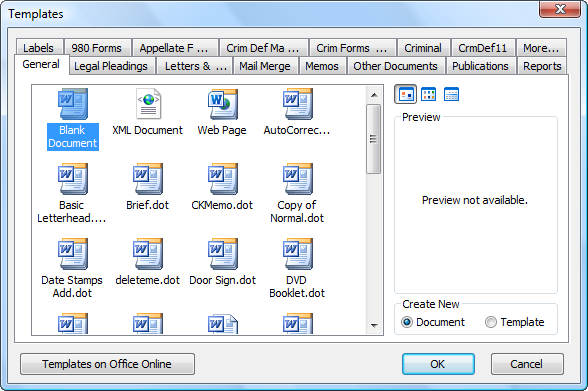Open the Crim Def Ma ... tab
Image resolution: width=588 pixels, height=391 pixels.
[x=263, y=48]
